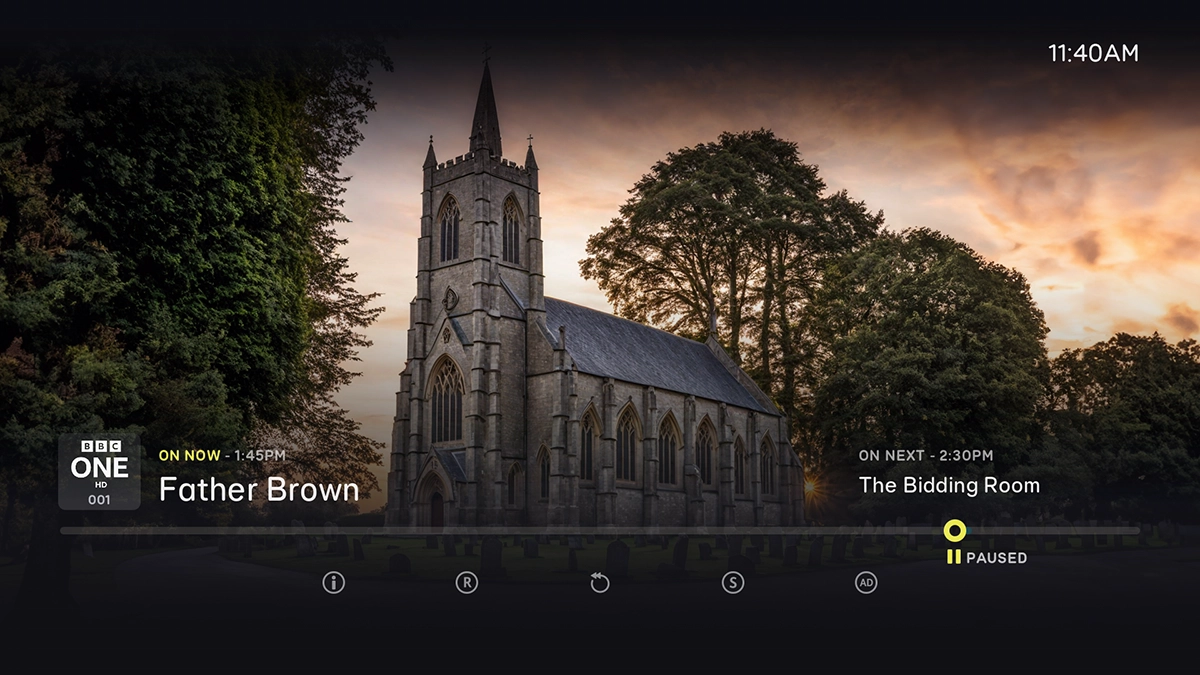Click the 1:45PM start time
Viewport: 1200px width, 675px height.
click(x=261, y=455)
